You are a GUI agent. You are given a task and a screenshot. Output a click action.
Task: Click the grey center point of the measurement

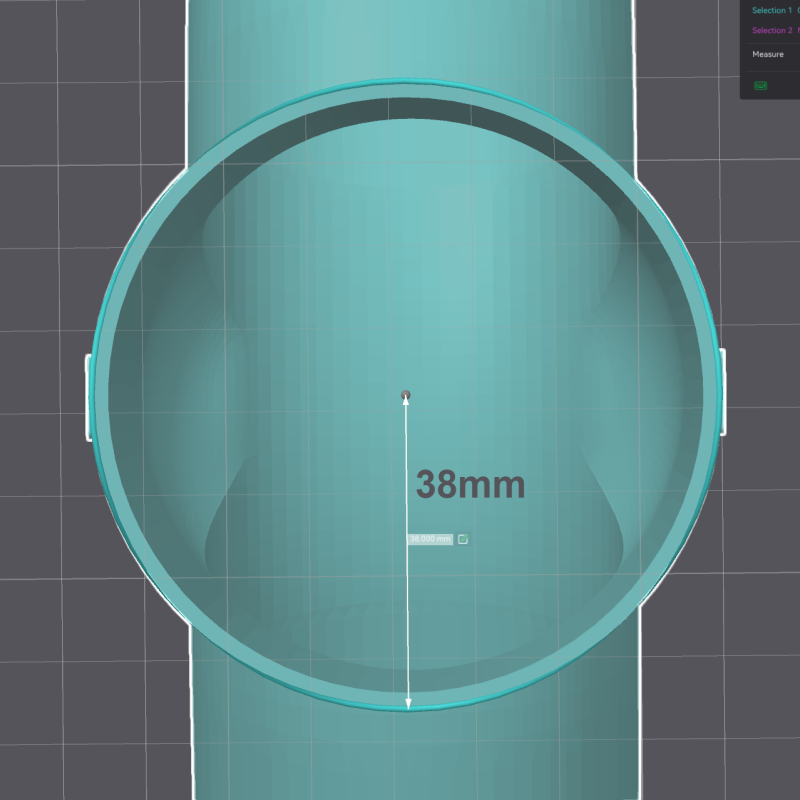405,396
